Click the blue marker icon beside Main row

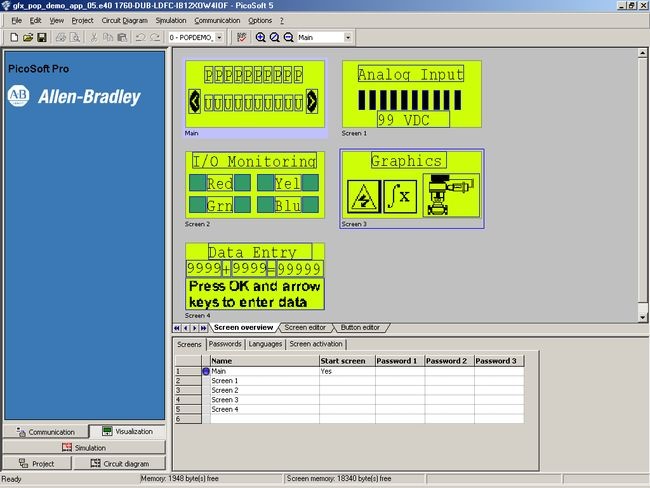pyautogui.click(x=206, y=371)
